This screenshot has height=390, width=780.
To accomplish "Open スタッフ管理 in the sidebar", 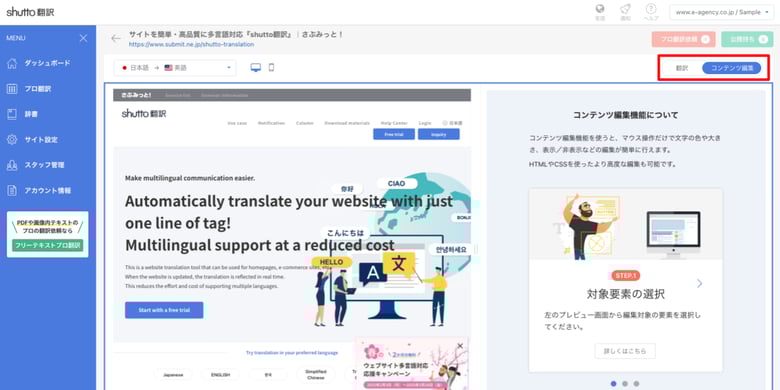I will click(x=35, y=165).
